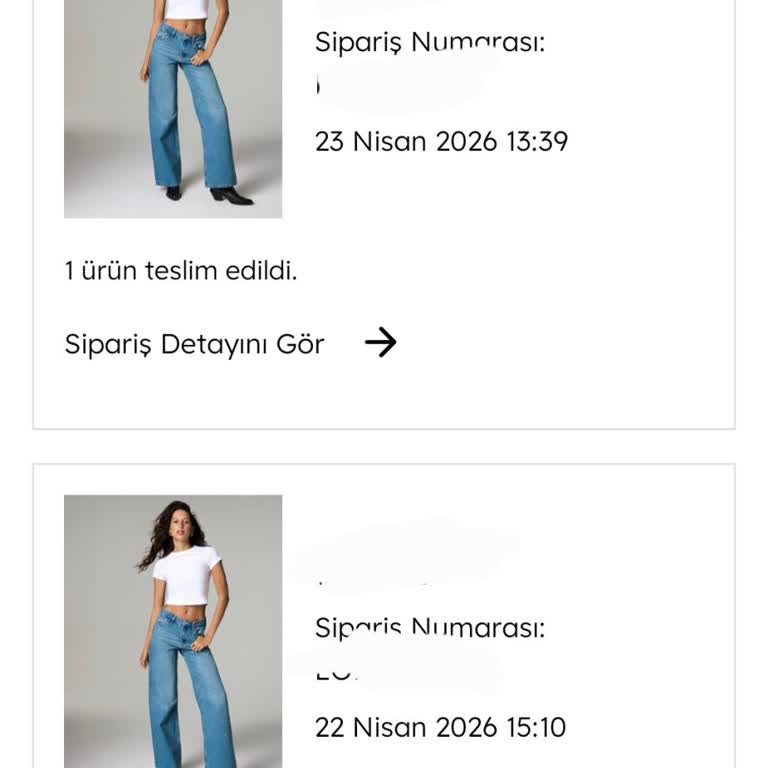Open the Sipariş Detayını Gör link

[195, 344]
